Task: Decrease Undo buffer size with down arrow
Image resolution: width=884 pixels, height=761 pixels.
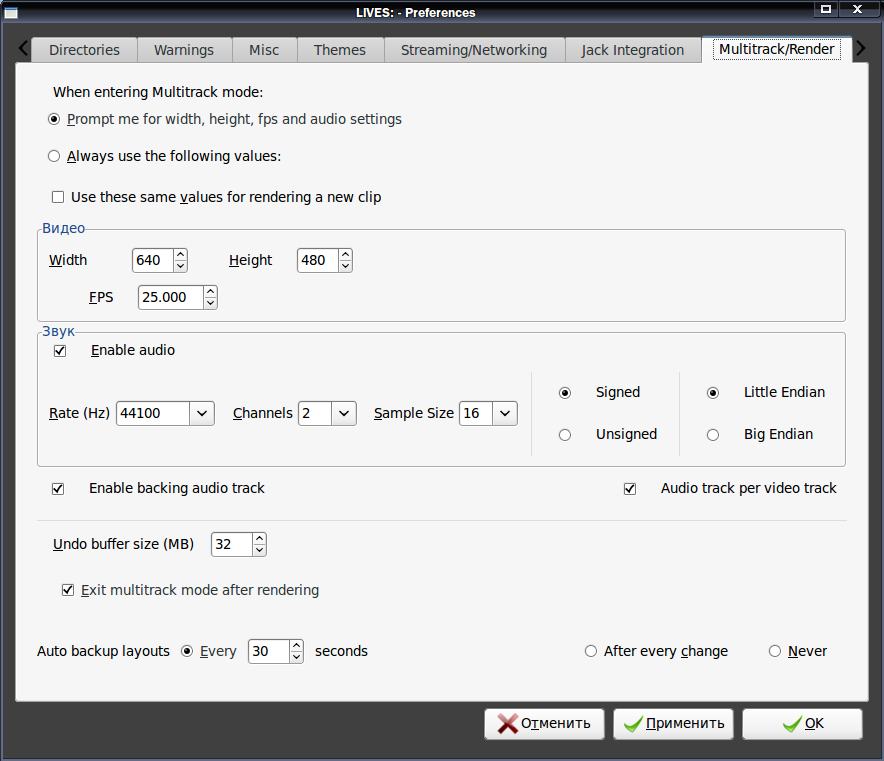Action: point(259,550)
